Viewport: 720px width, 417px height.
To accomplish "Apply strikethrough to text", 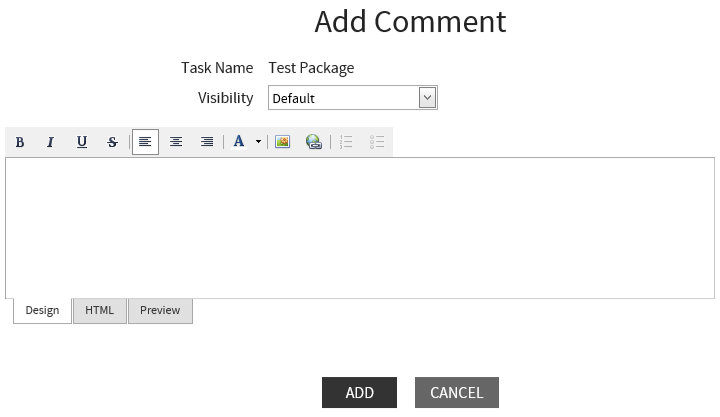I will point(112,142).
